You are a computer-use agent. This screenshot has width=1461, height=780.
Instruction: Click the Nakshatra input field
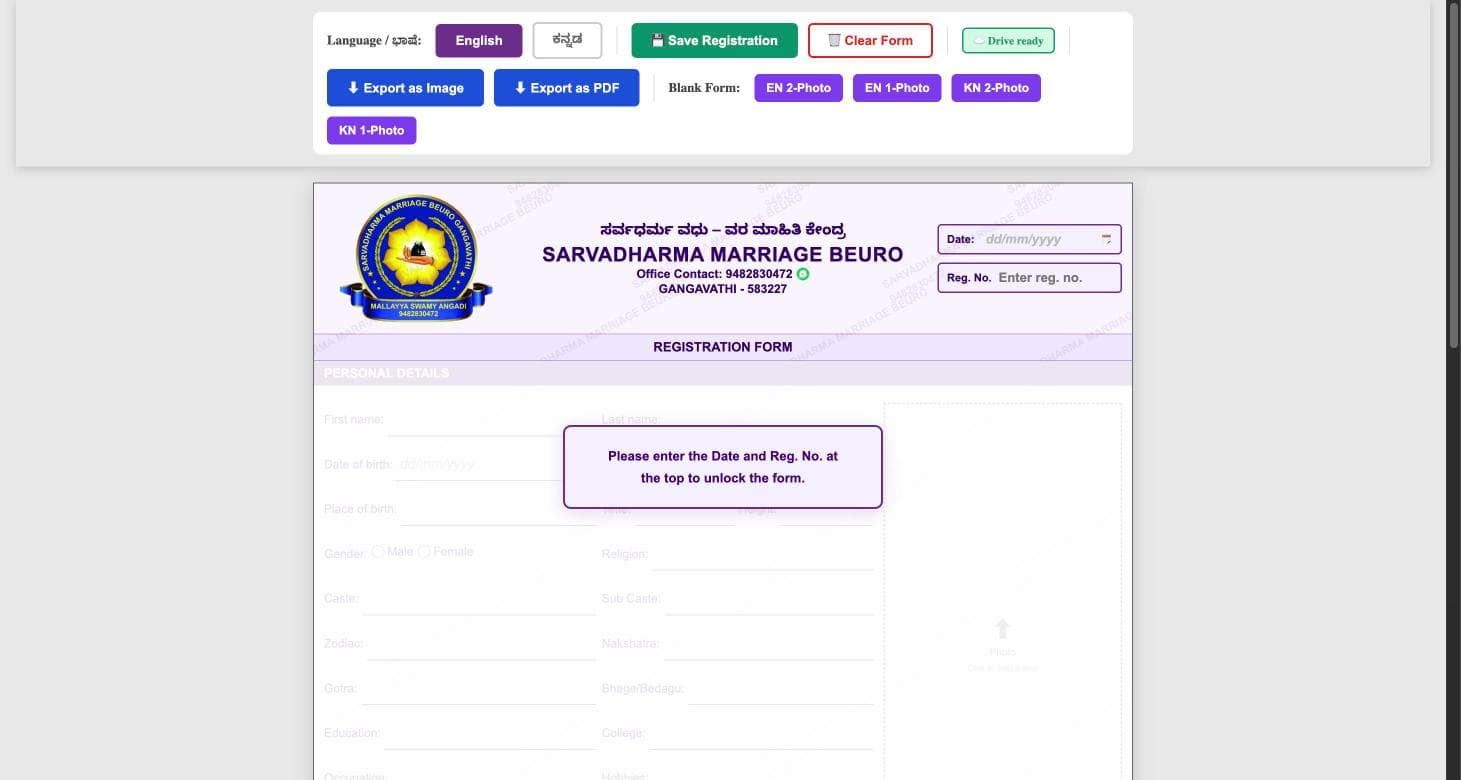(x=769, y=646)
